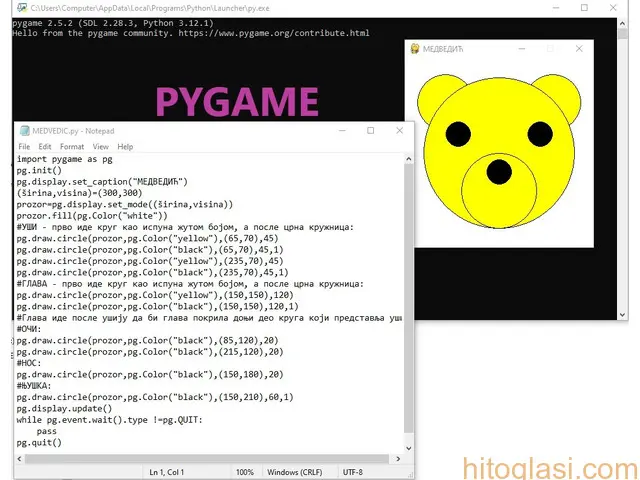
Task: Open the View menu in Notepad
Action: [100, 147]
